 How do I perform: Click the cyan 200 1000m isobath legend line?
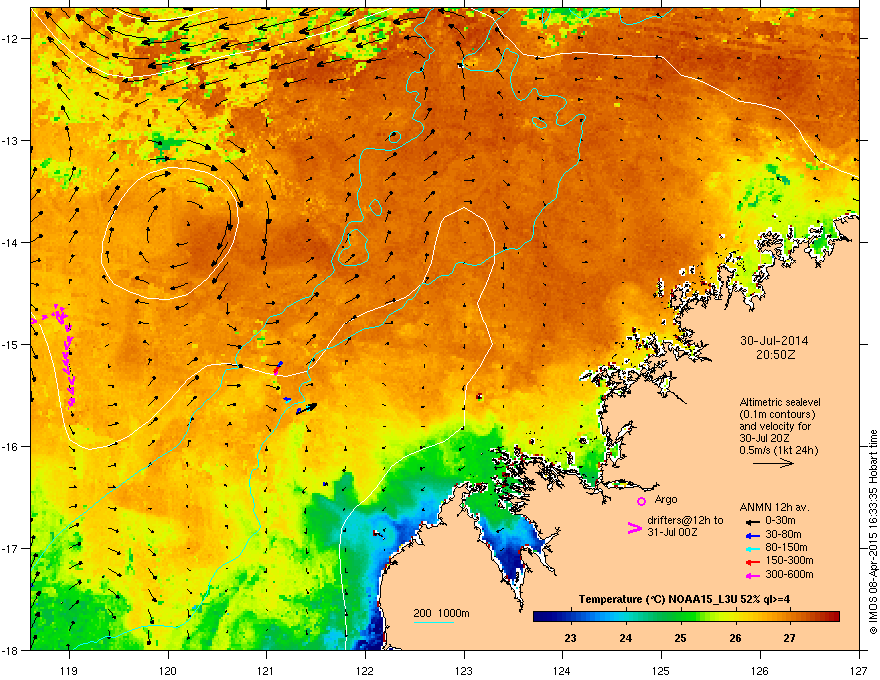(433, 622)
